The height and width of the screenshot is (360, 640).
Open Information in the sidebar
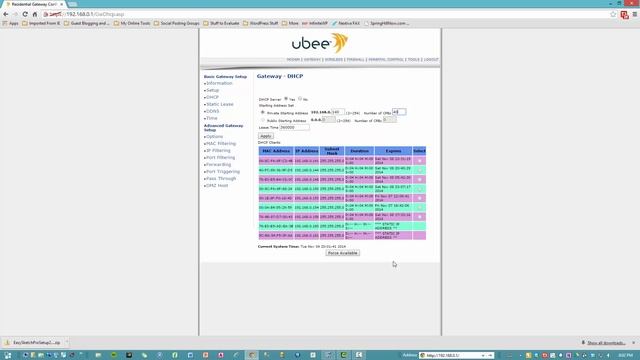click(219, 83)
